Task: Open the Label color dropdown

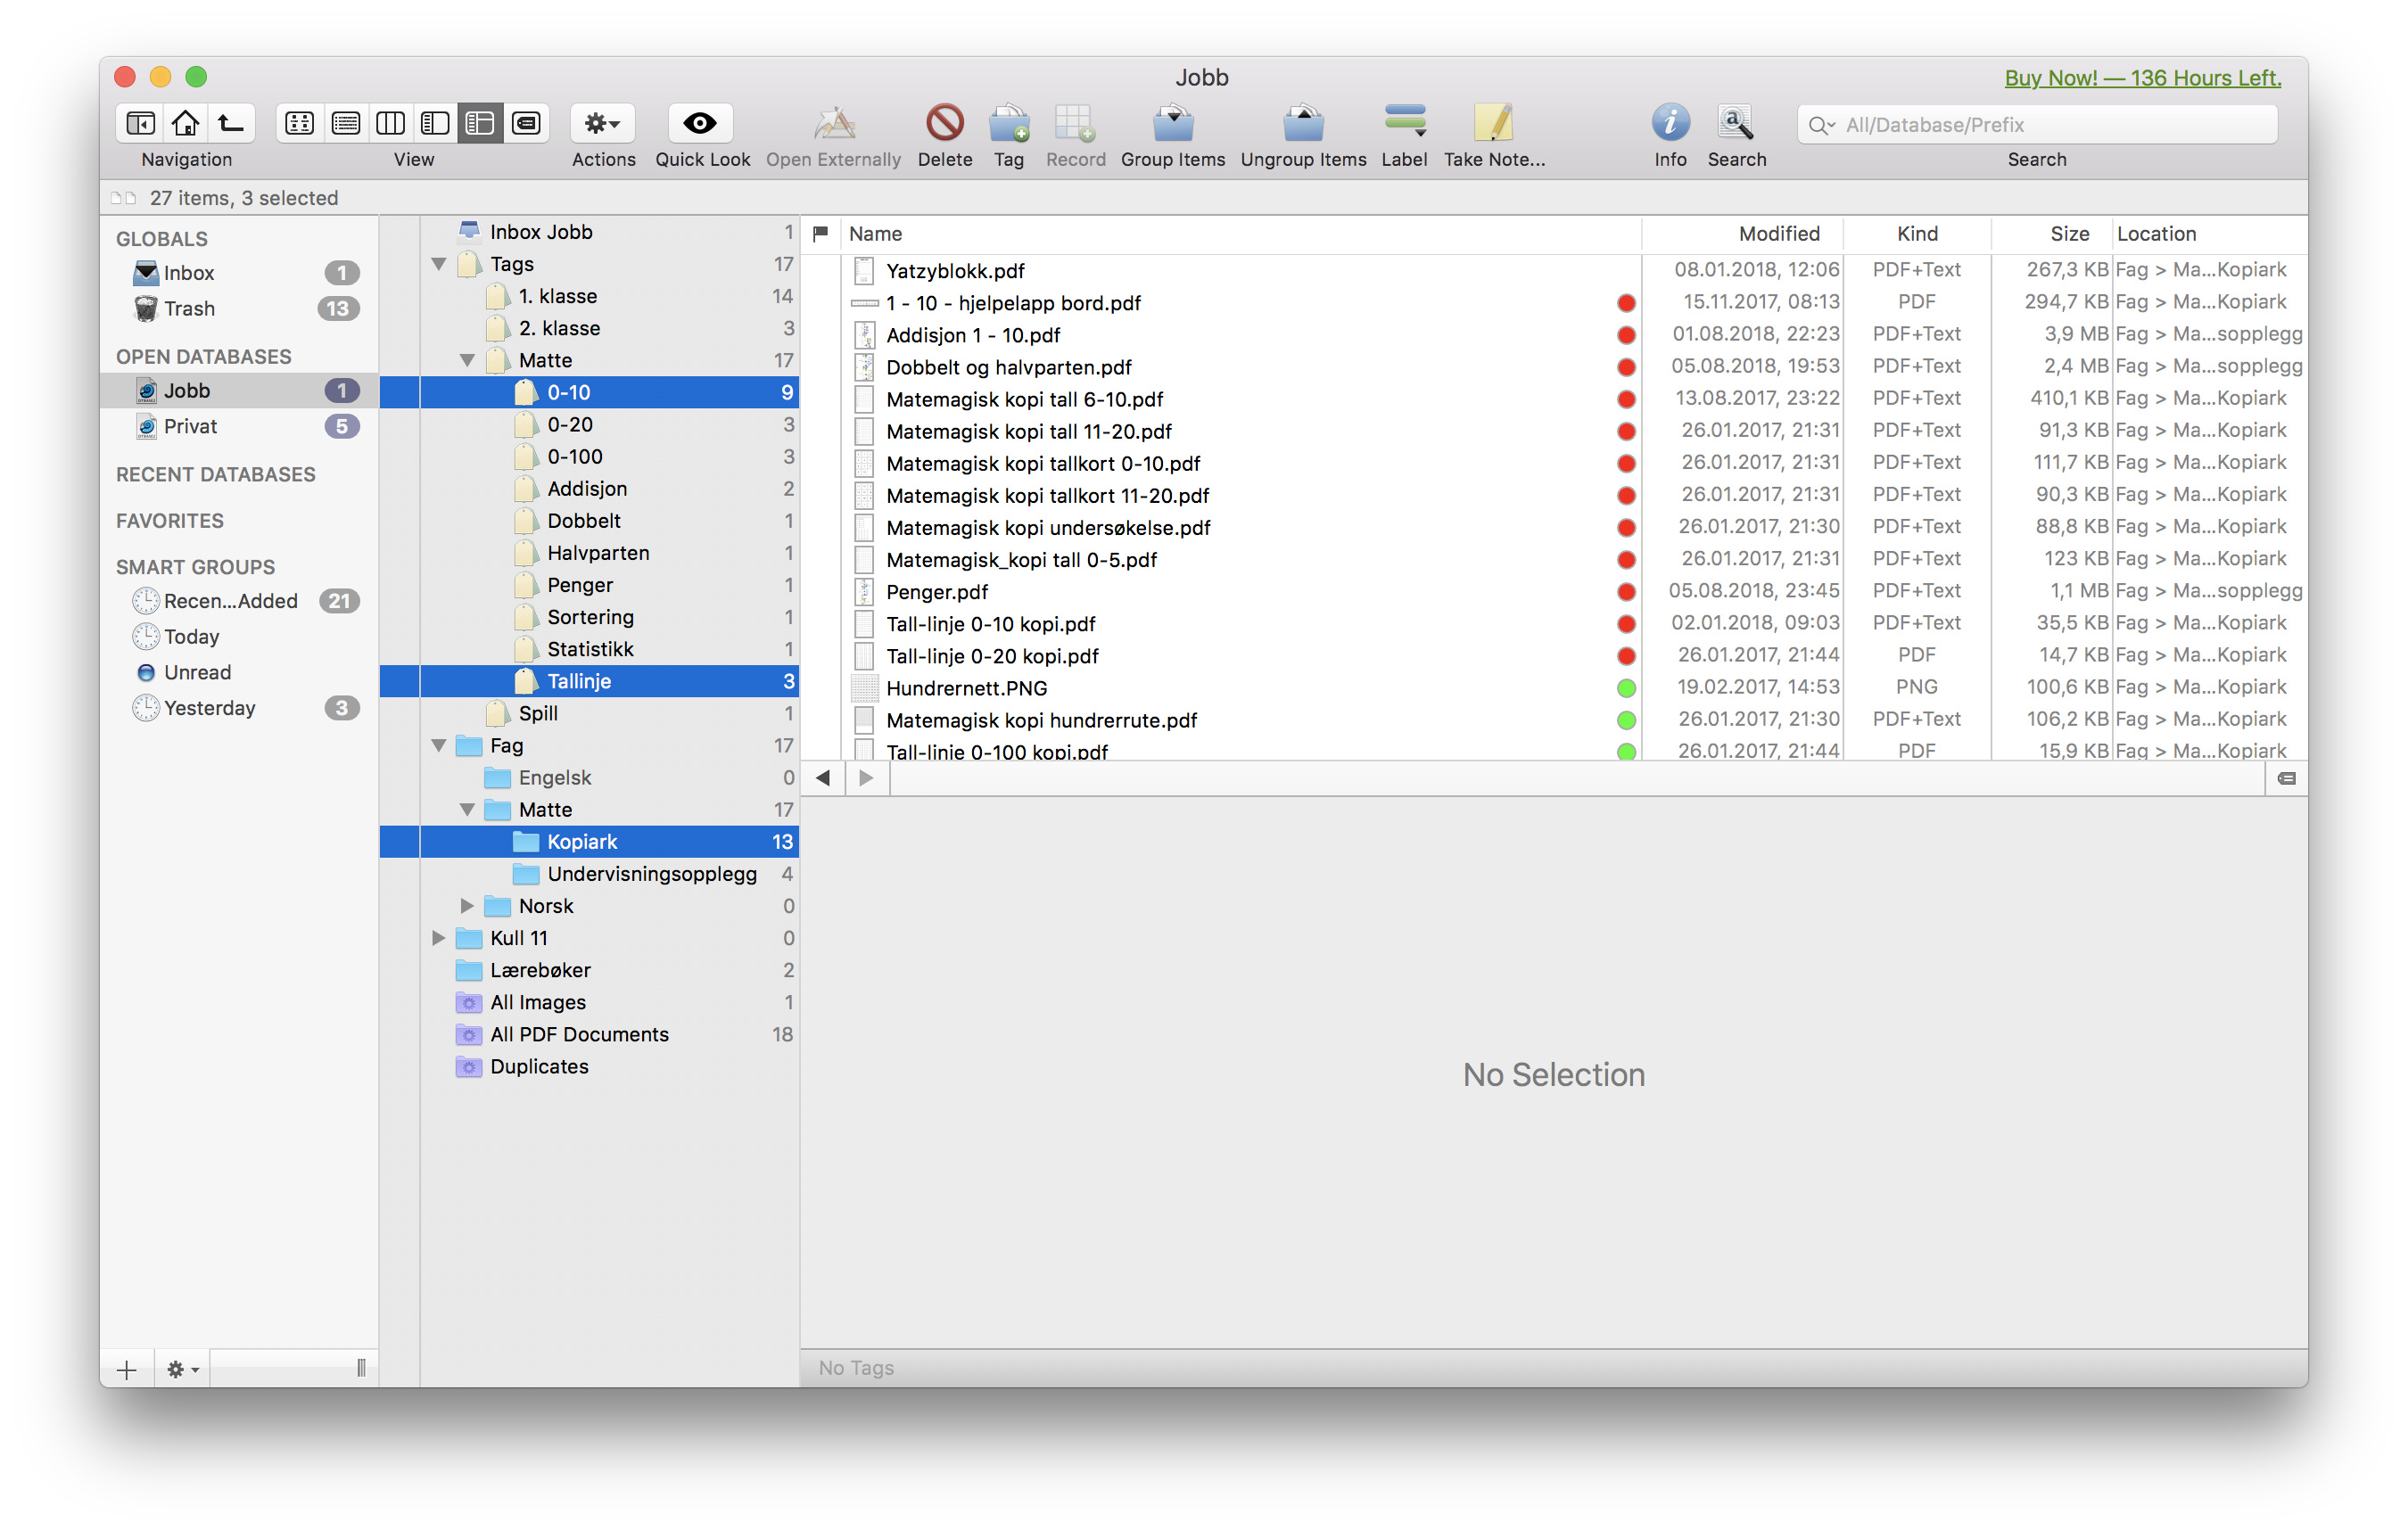Action: pos(1404,124)
